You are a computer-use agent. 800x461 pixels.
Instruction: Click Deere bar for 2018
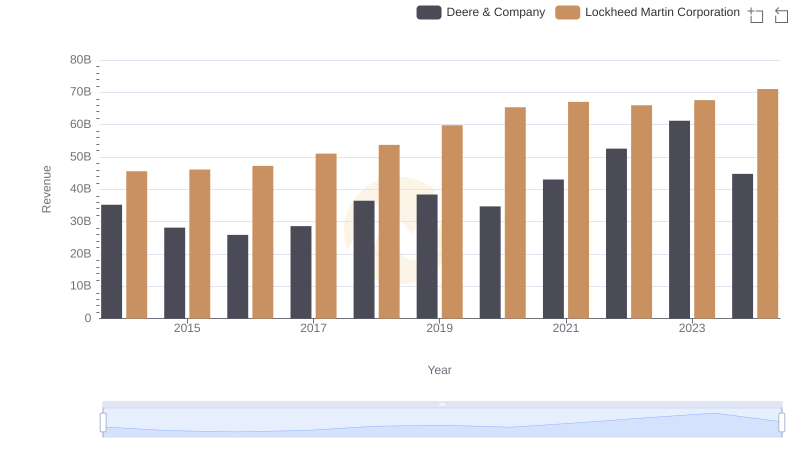point(364,260)
